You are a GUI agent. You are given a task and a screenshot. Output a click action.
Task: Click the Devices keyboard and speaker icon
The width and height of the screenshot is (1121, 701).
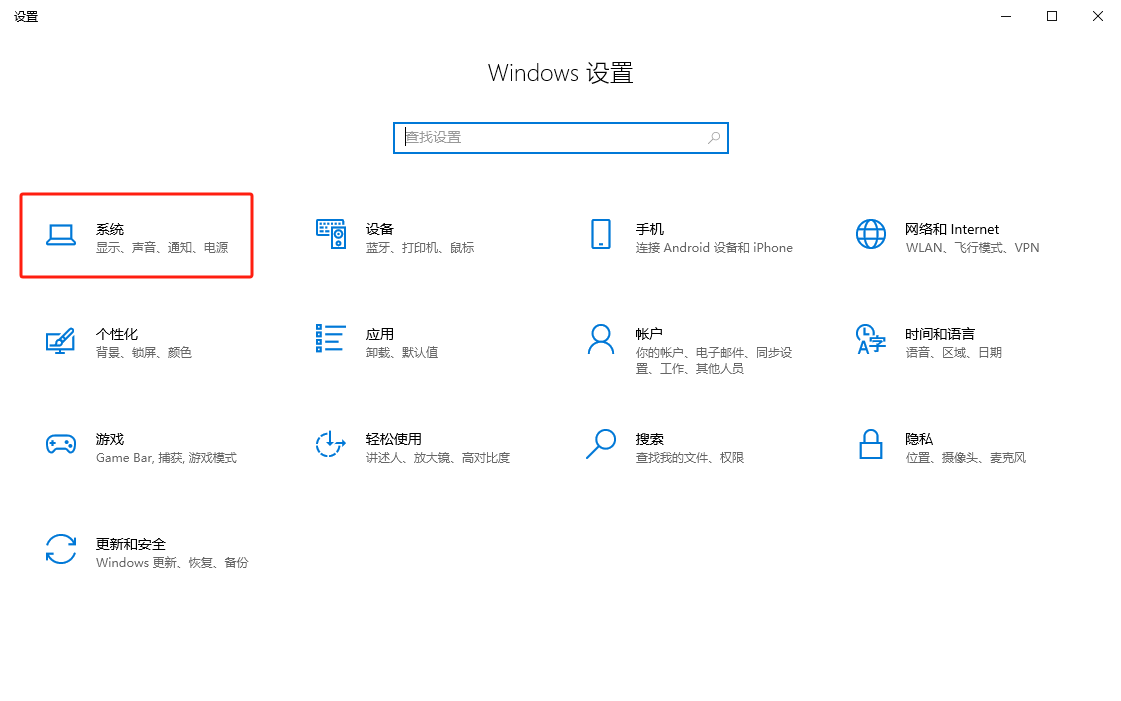(331, 234)
